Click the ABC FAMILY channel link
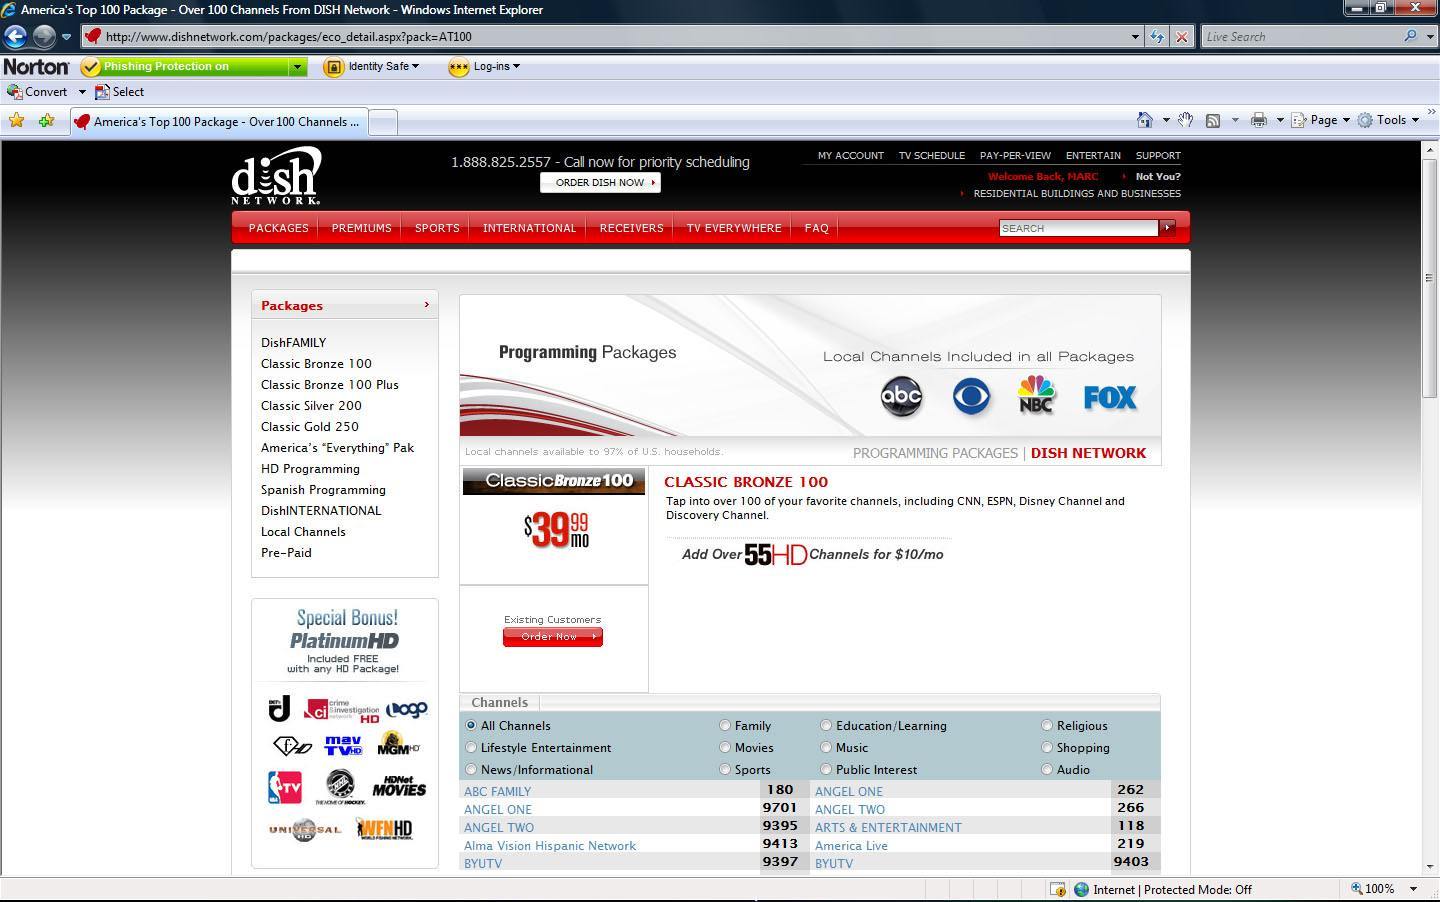Image resolution: width=1440 pixels, height=902 pixels. [497, 791]
